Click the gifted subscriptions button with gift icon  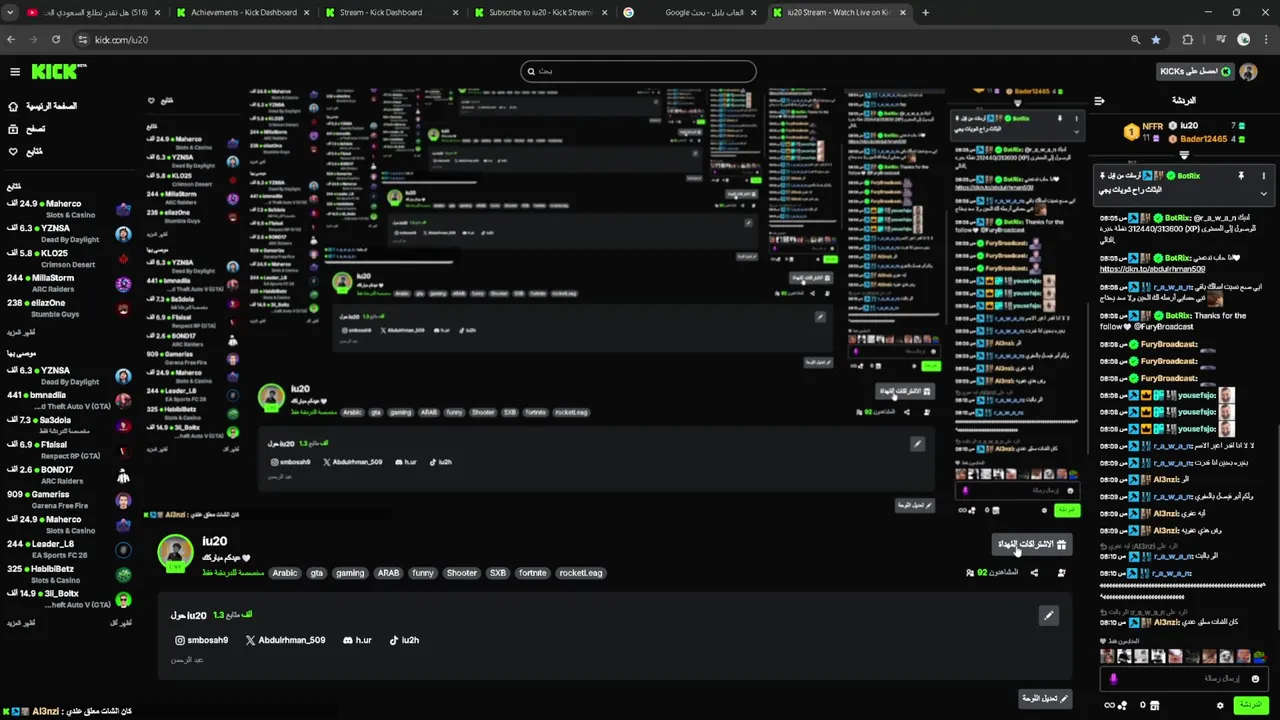(x=1032, y=544)
